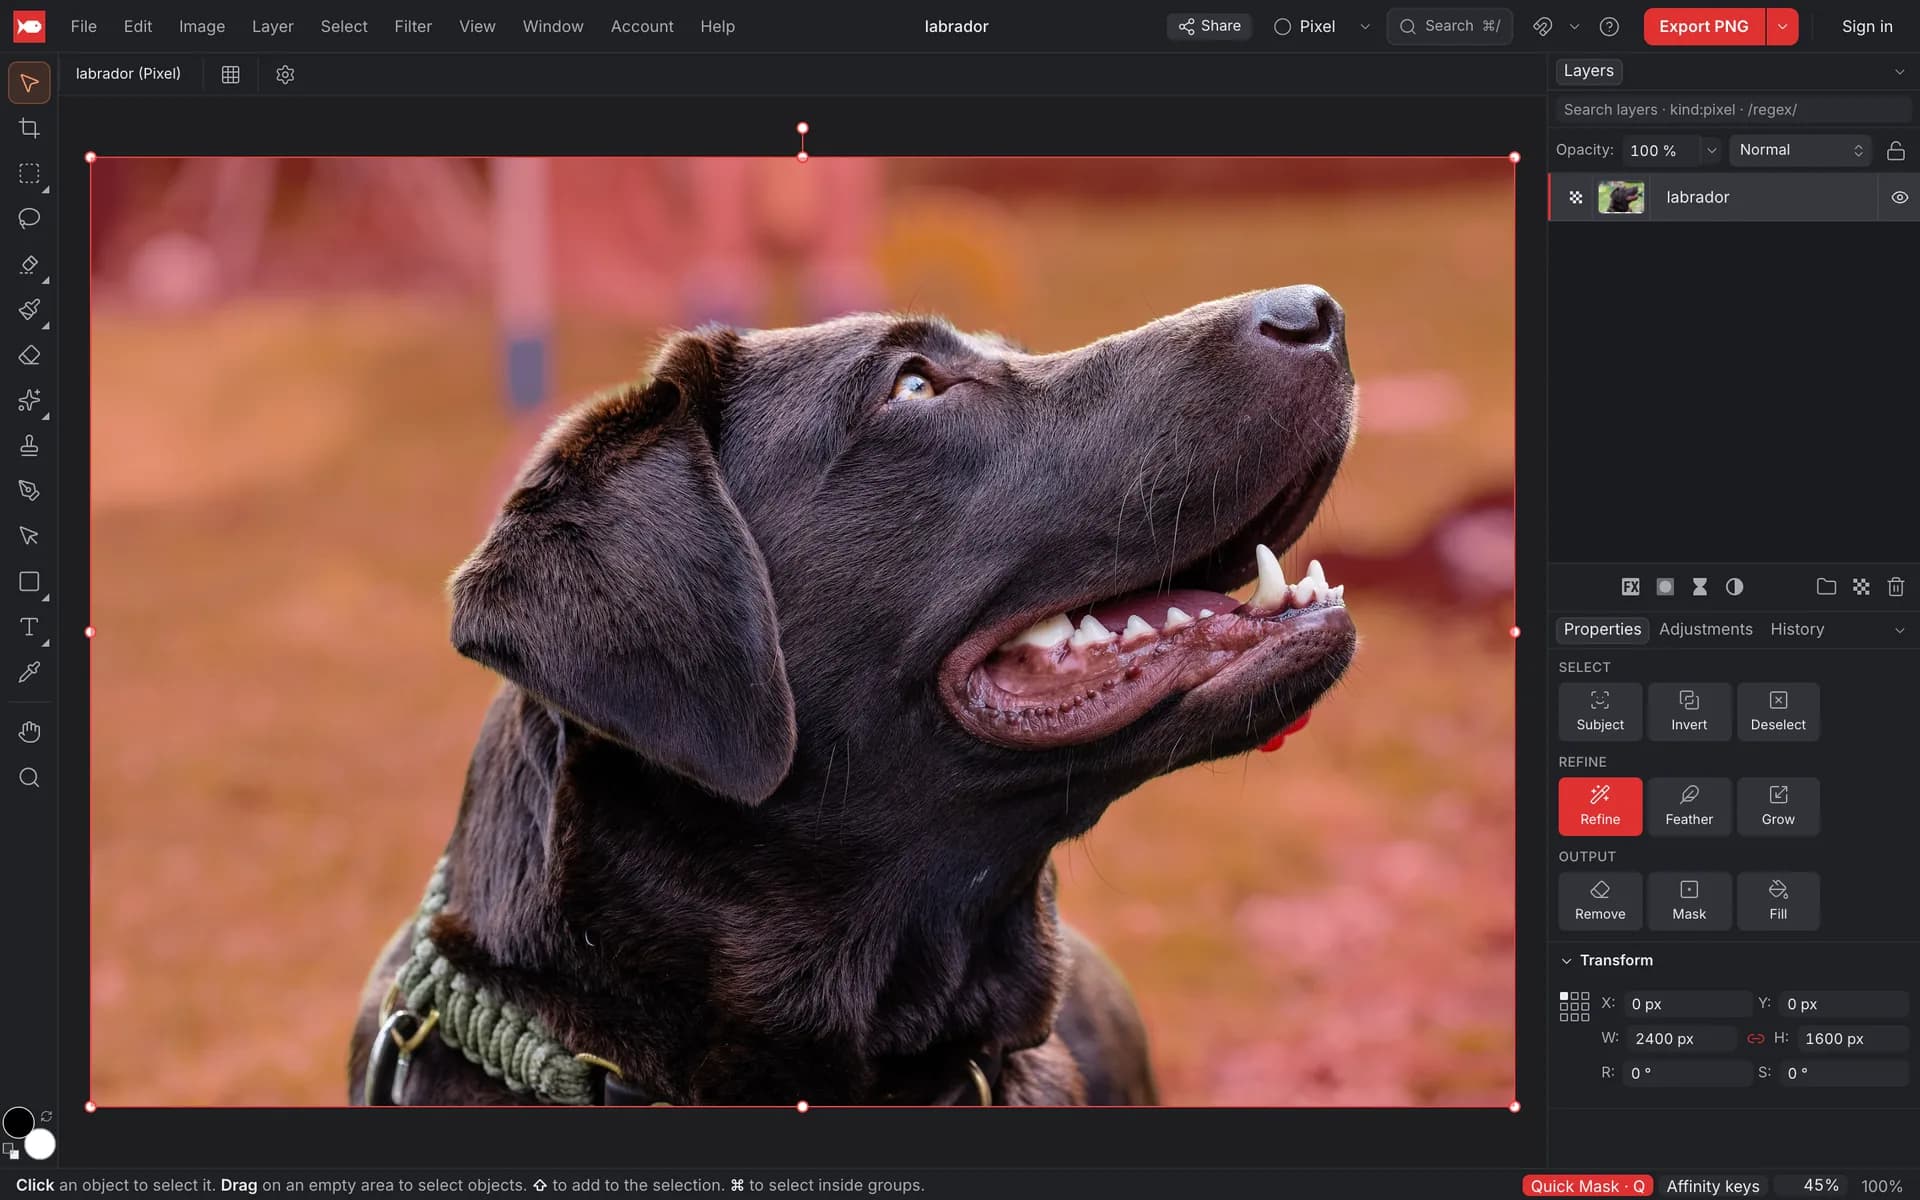Select the Eraser tool
Image resolution: width=1920 pixels, height=1200 pixels.
click(x=29, y=355)
